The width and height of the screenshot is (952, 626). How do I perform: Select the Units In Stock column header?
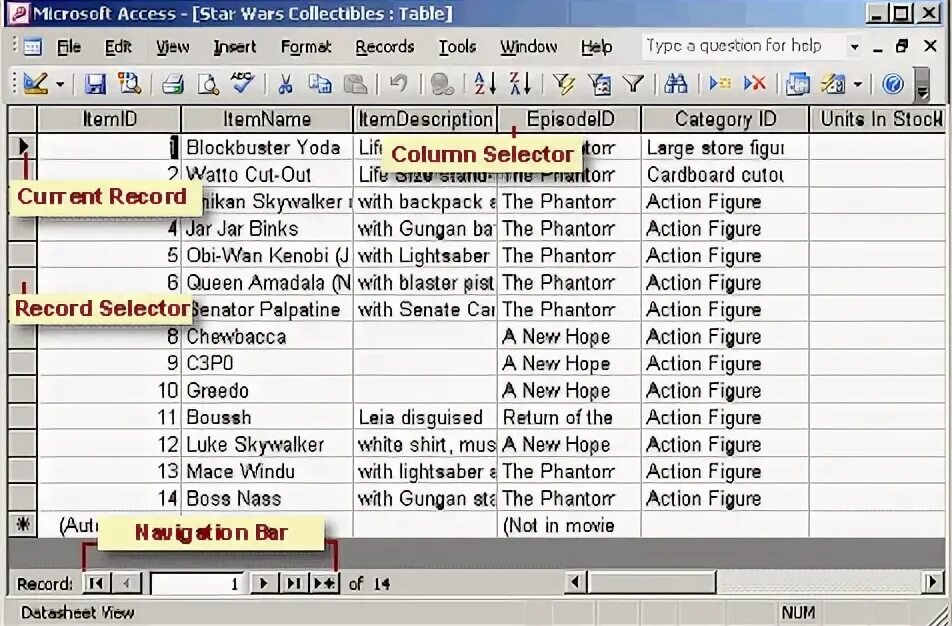click(878, 119)
